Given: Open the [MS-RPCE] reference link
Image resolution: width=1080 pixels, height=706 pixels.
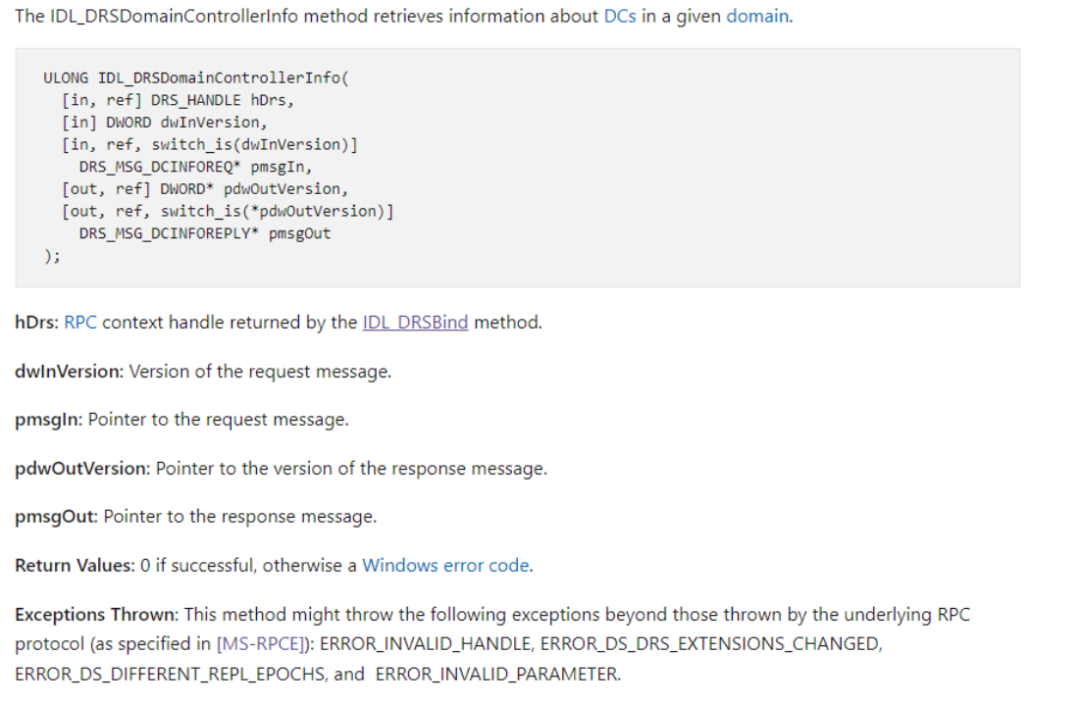Looking at the screenshot, I should coord(259,643).
